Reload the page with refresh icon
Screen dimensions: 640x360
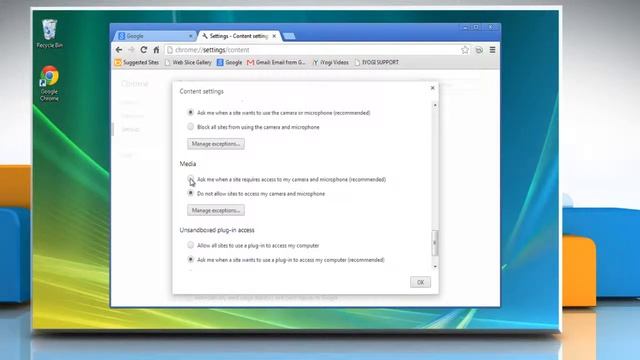click(144, 50)
